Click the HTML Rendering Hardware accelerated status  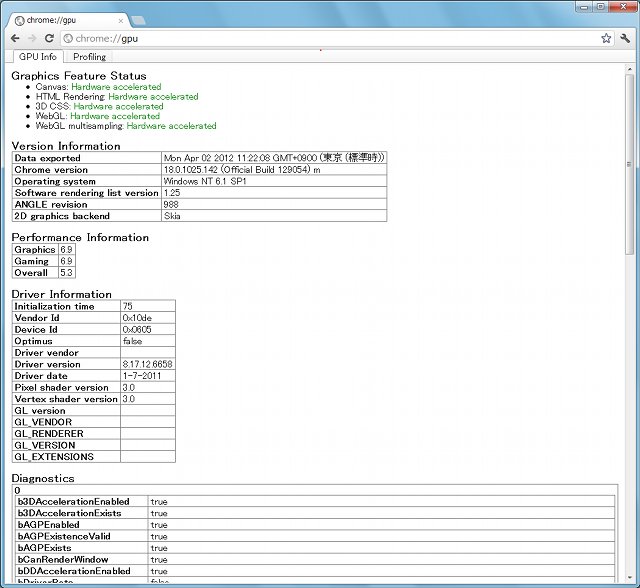click(153, 97)
